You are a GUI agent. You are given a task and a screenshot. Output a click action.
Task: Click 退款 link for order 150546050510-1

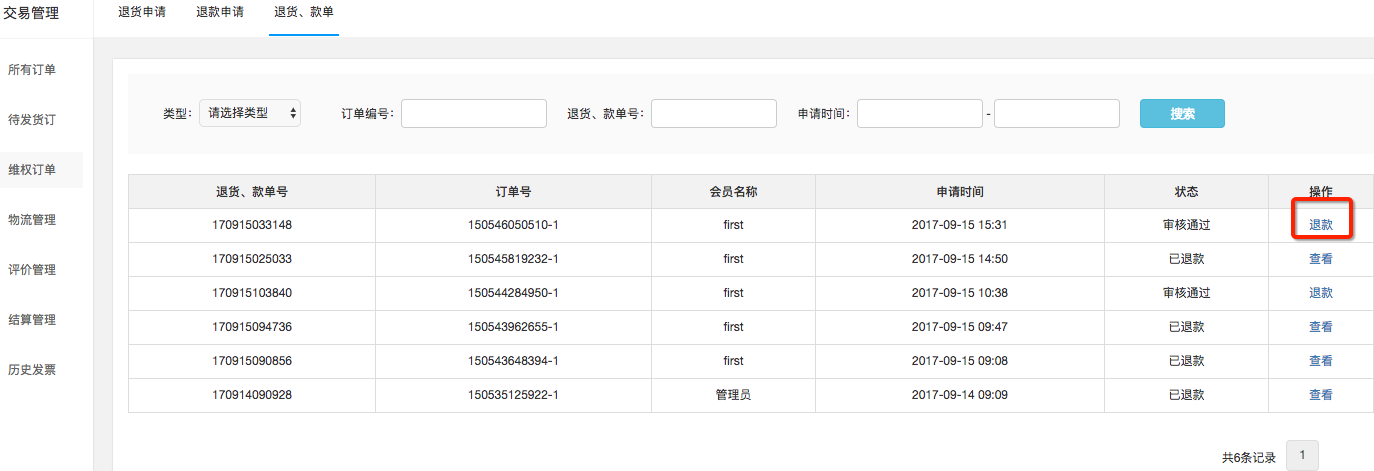coord(1321,225)
